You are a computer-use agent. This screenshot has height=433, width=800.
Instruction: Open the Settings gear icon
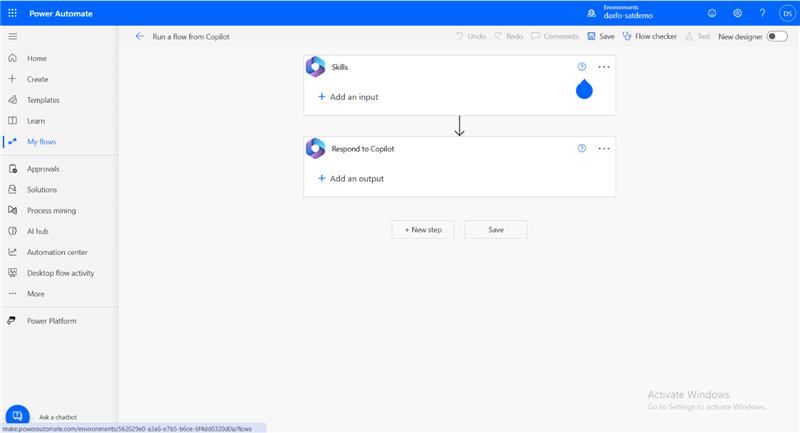[x=737, y=13]
